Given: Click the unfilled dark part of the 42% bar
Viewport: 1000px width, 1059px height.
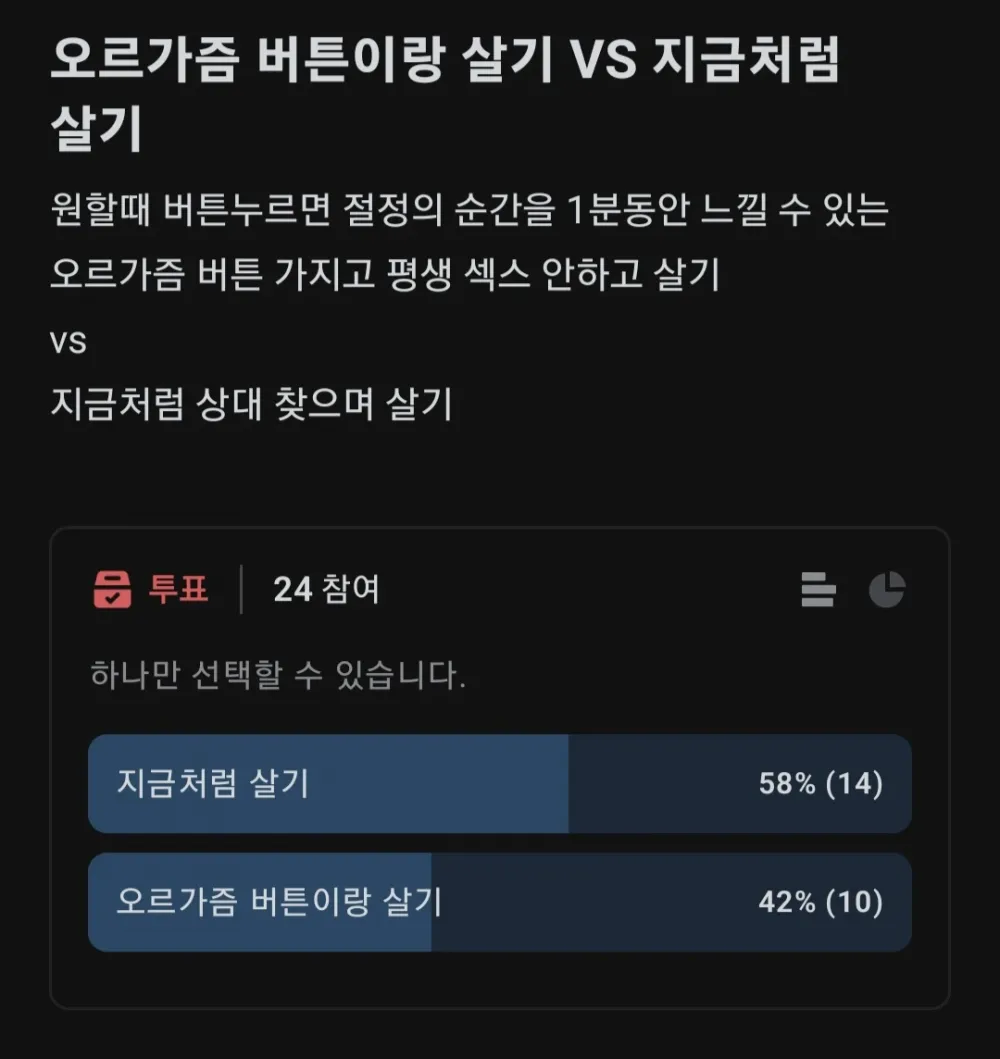Looking at the screenshot, I should tap(590, 903).
